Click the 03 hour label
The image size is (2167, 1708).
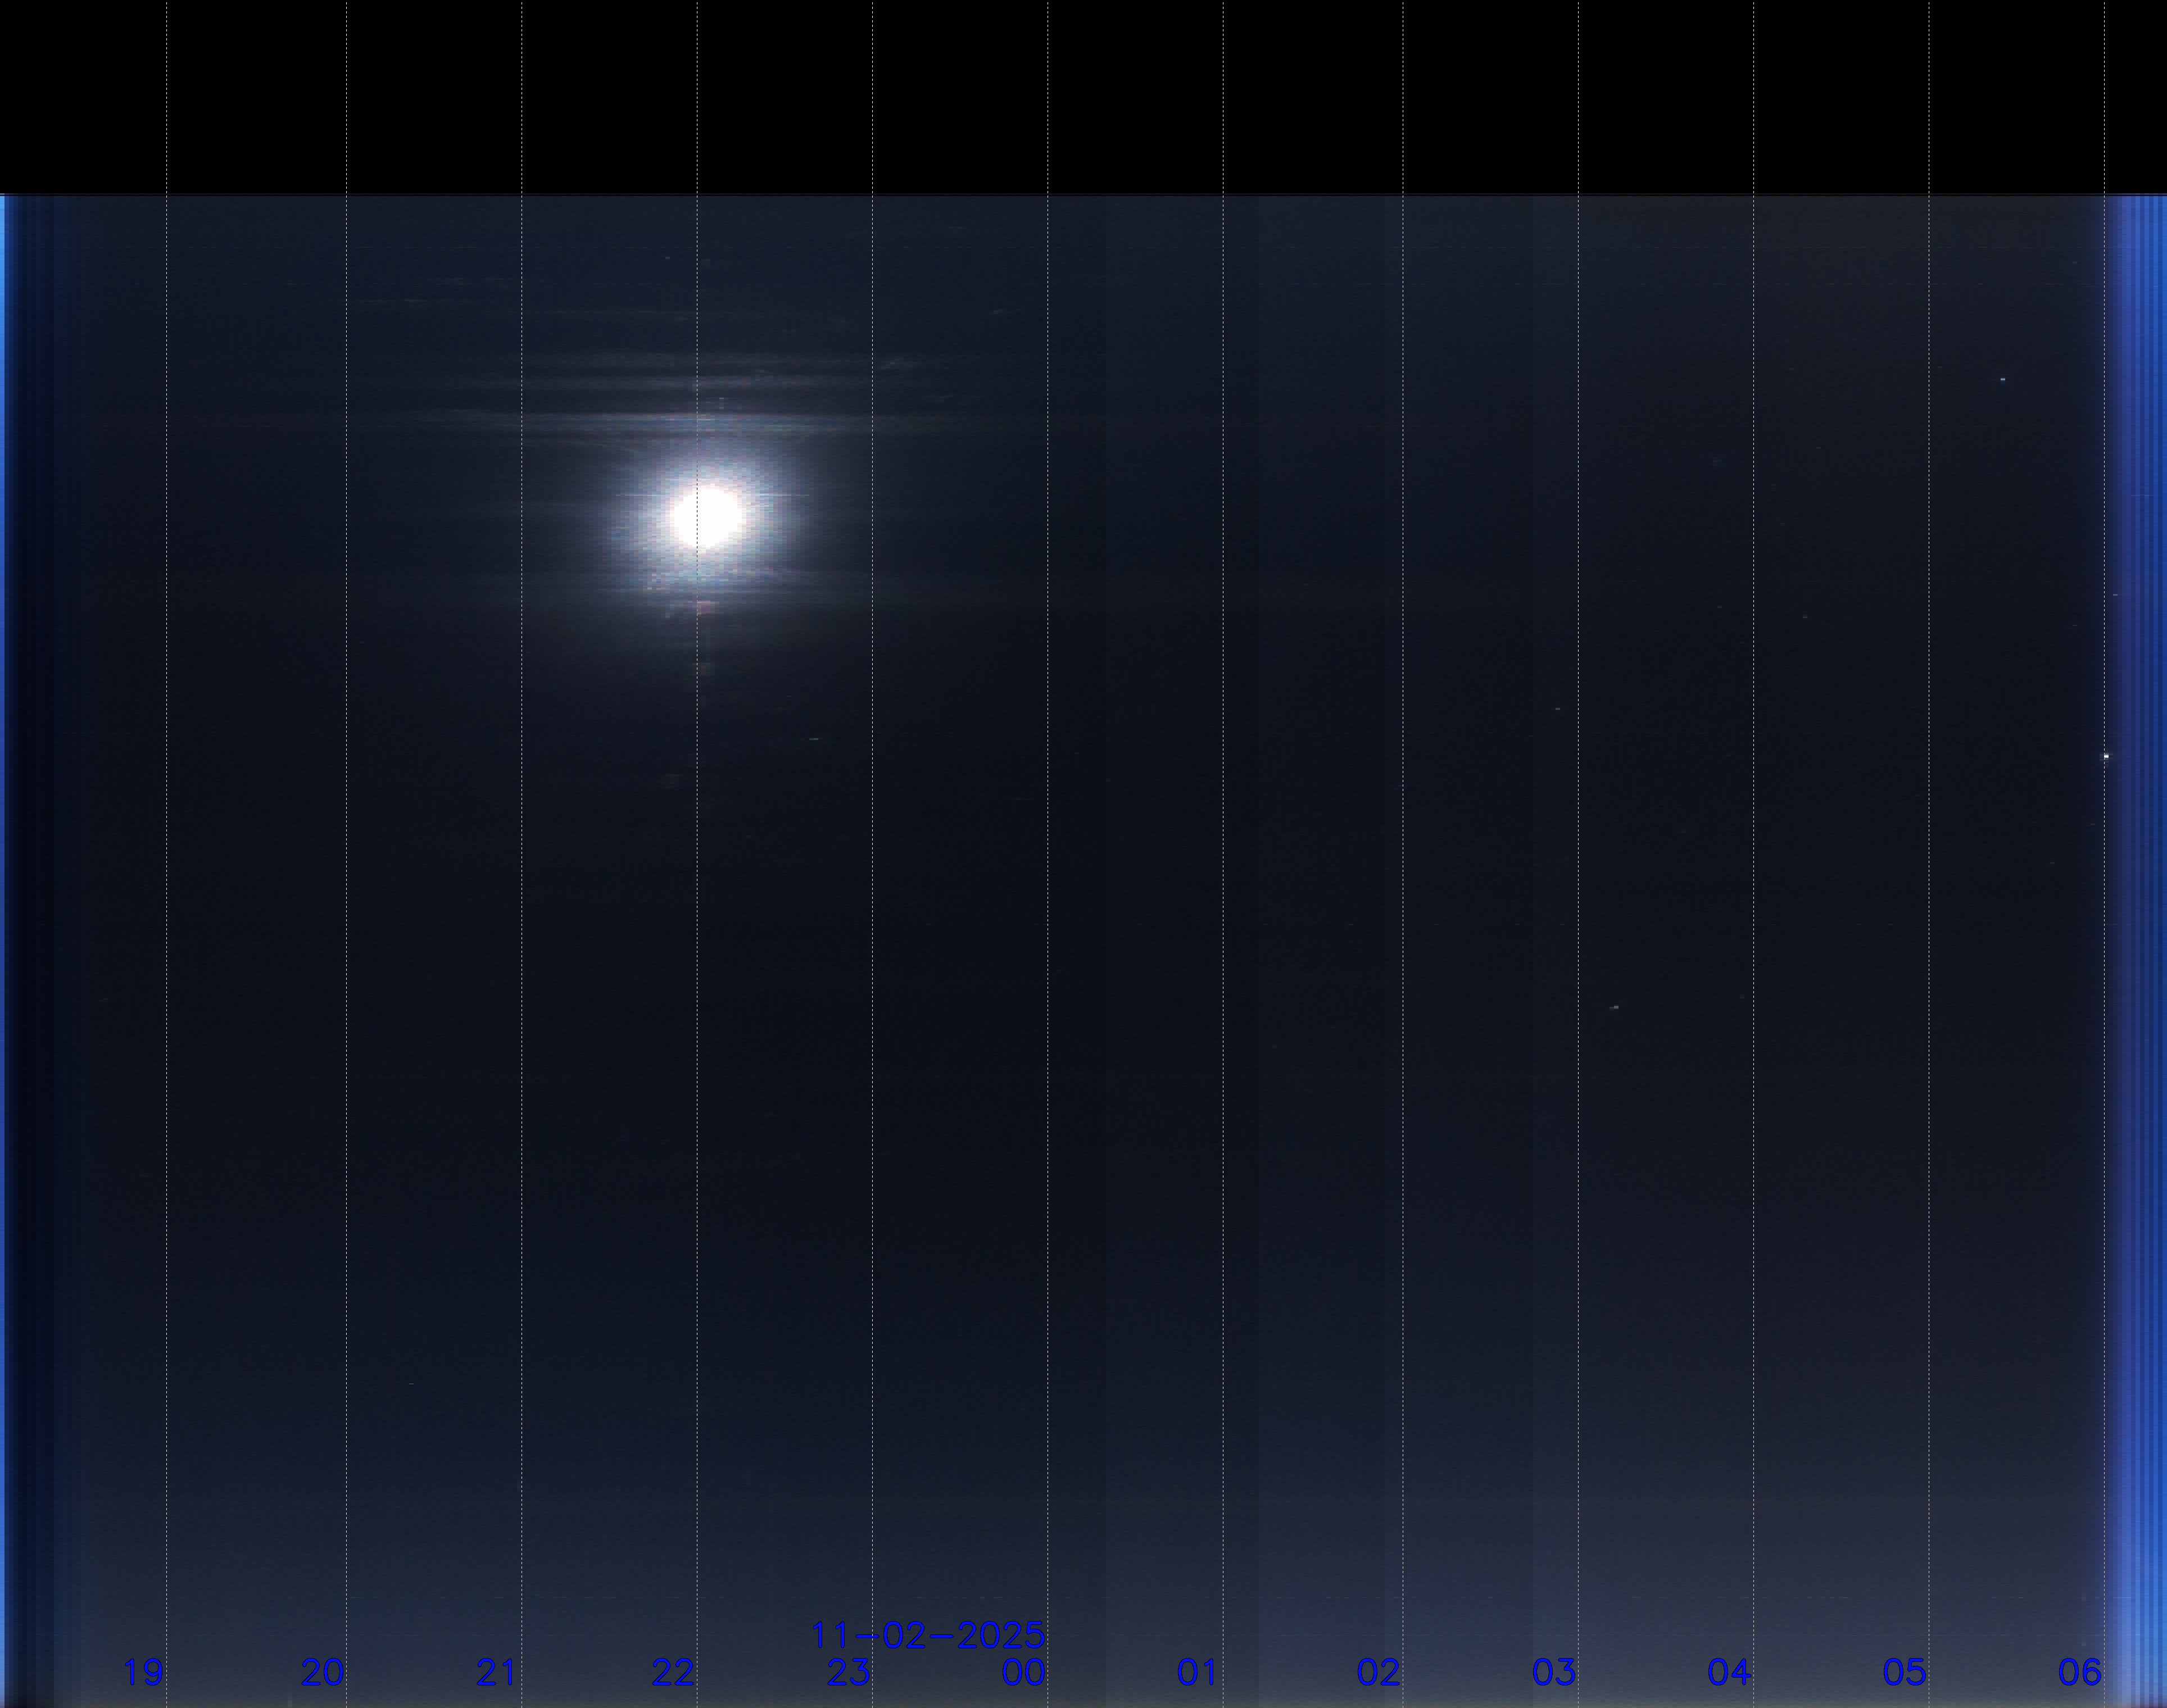[x=1554, y=1672]
